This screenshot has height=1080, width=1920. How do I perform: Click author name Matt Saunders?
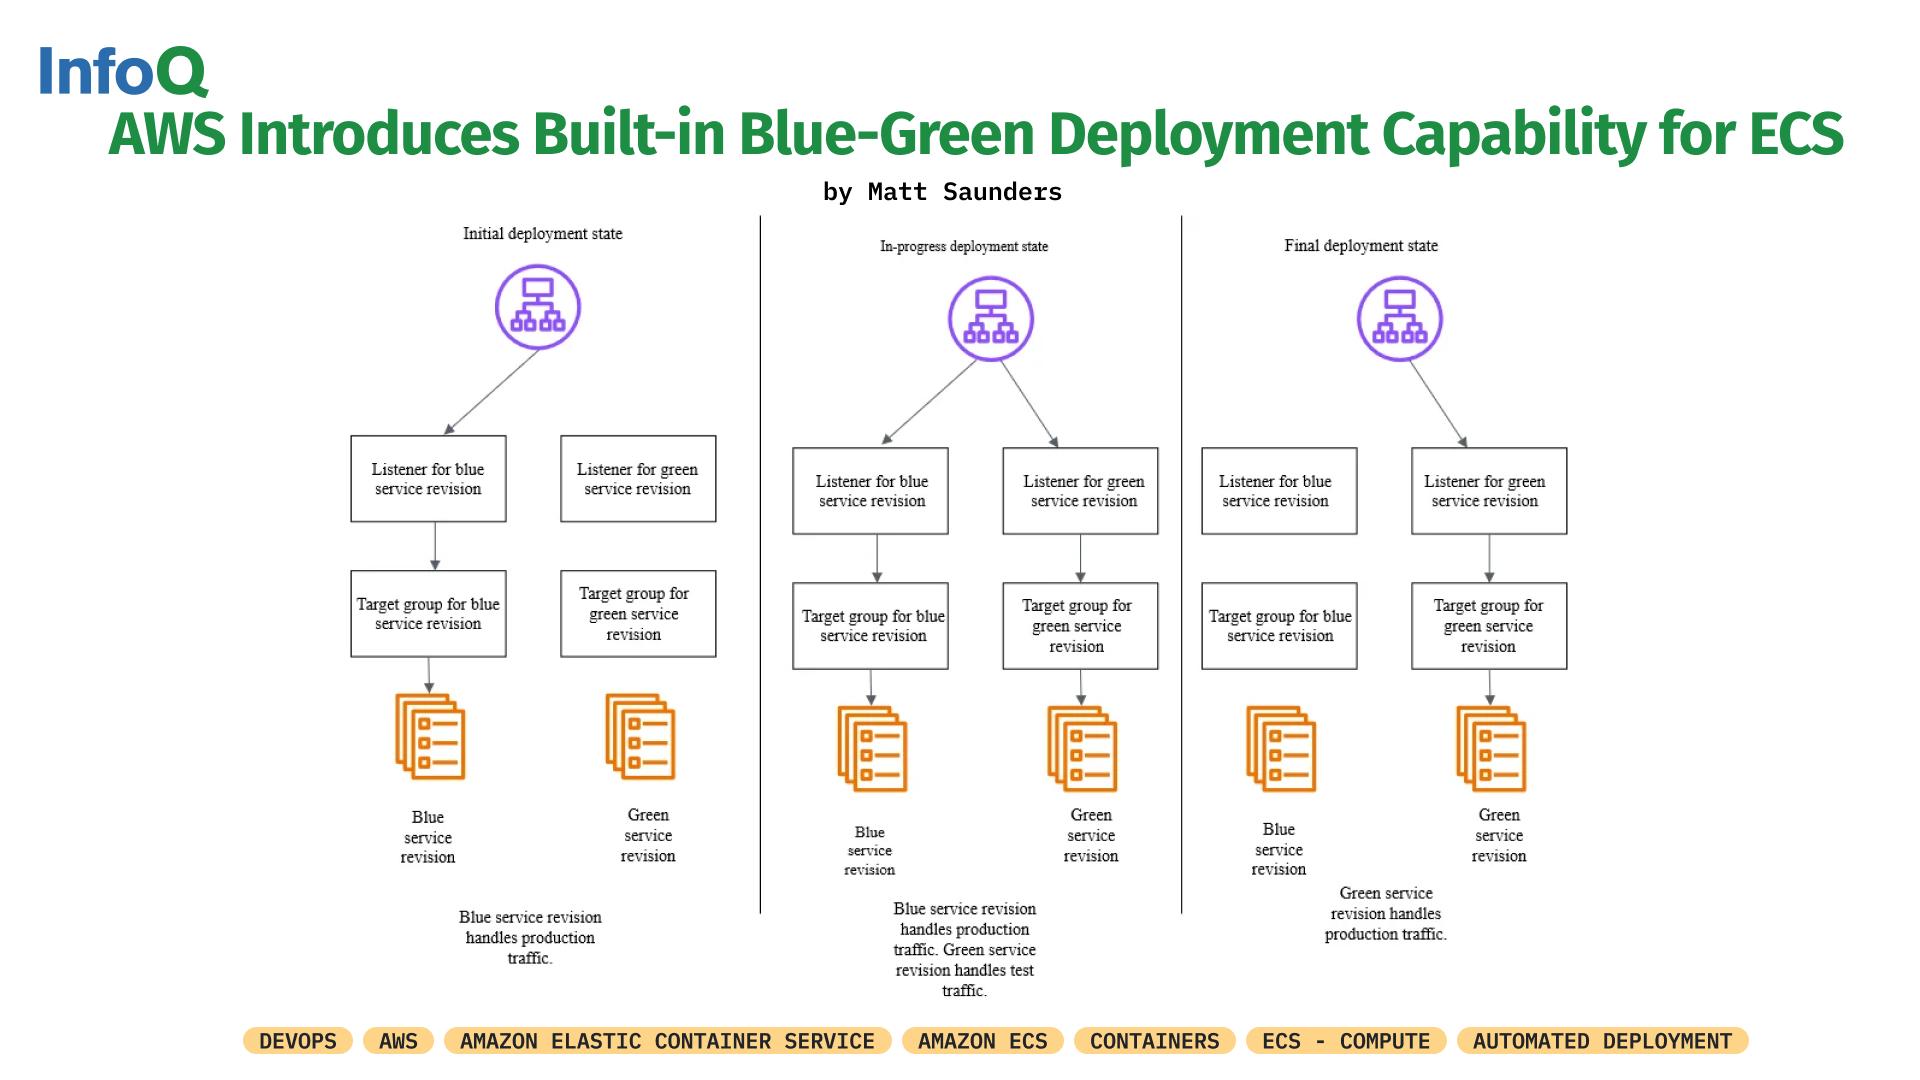pos(965,192)
